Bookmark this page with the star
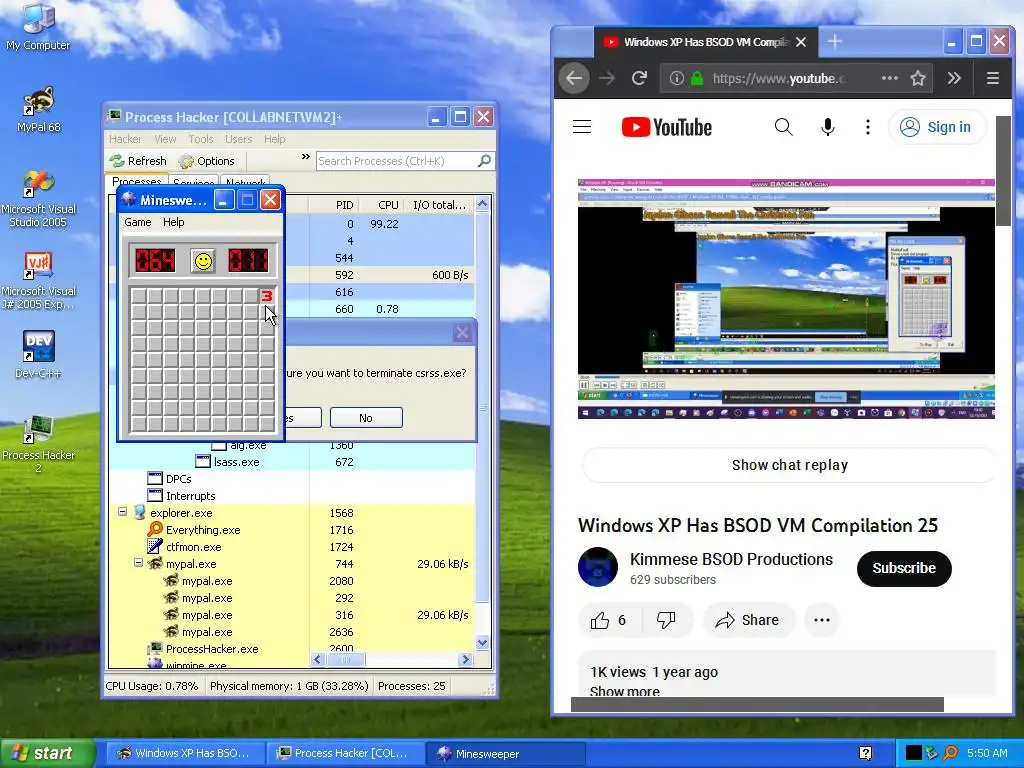This screenshot has height=768, width=1024. pos(918,78)
